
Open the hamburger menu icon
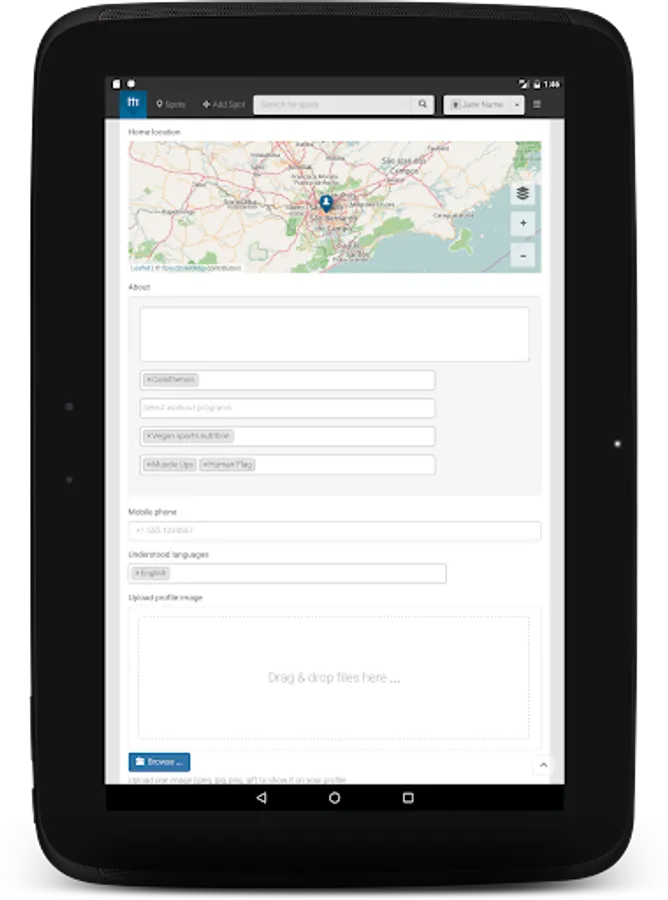pos(537,104)
